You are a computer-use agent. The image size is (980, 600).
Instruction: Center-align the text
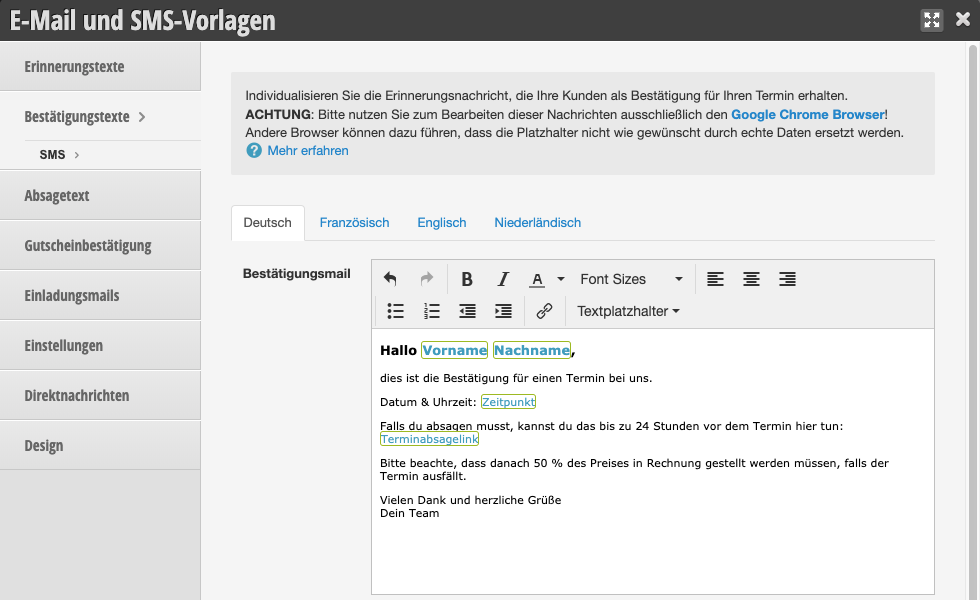pos(751,279)
